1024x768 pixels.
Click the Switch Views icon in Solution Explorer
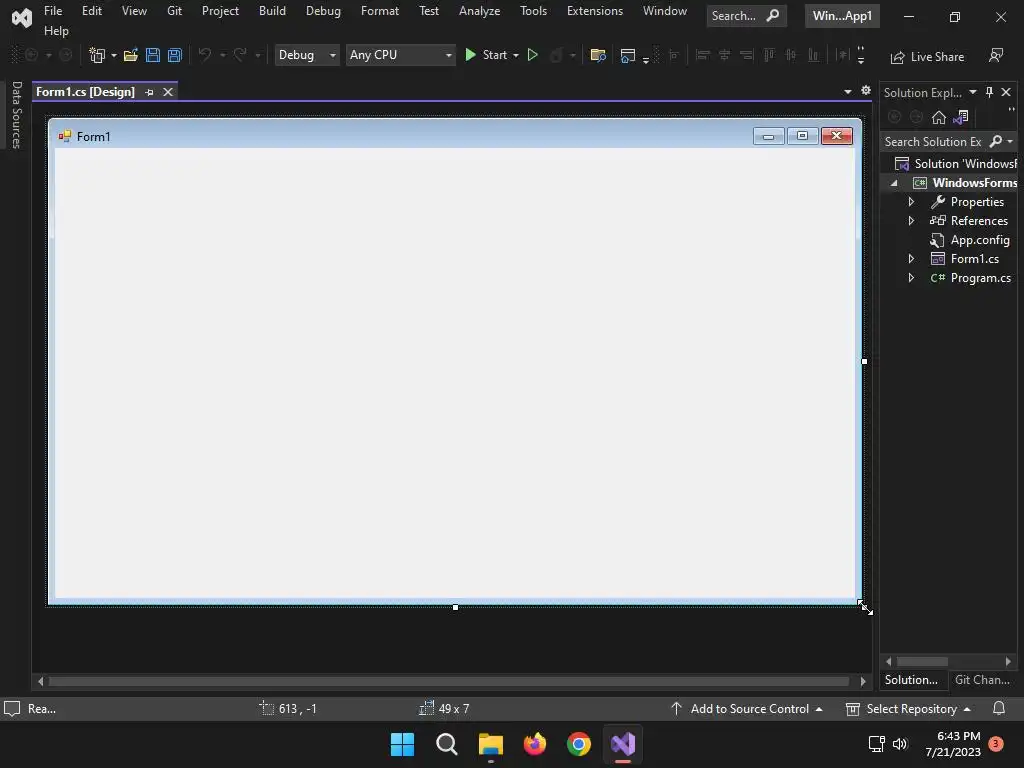[x=961, y=117]
